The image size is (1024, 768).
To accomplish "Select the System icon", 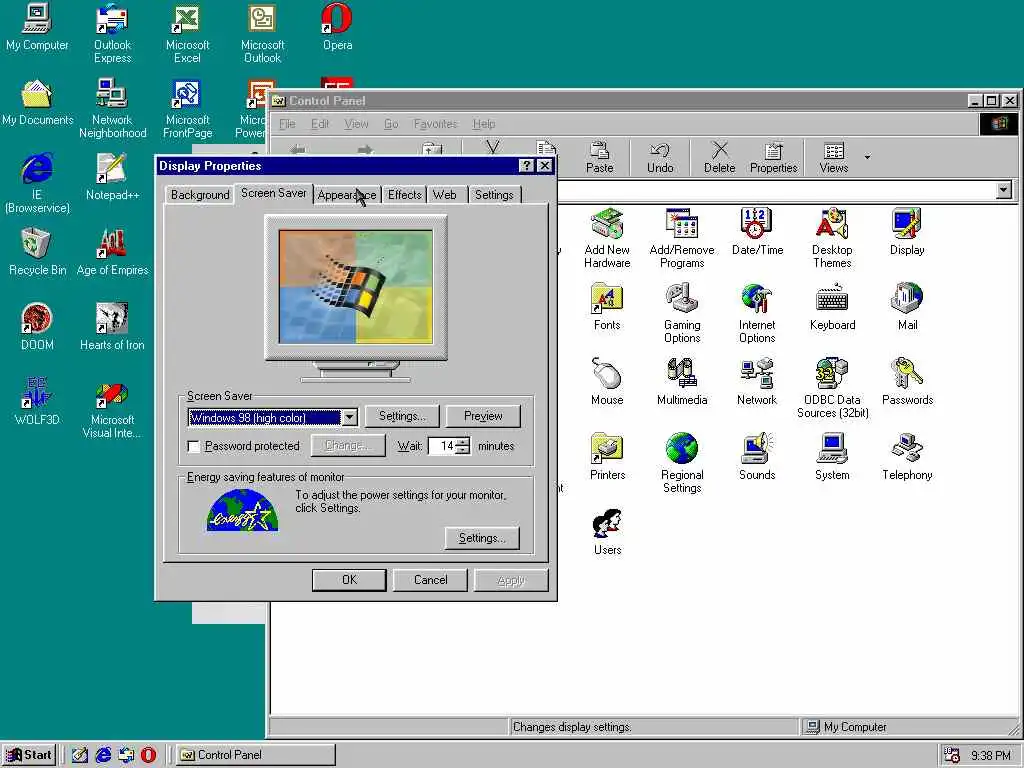I will (x=832, y=456).
